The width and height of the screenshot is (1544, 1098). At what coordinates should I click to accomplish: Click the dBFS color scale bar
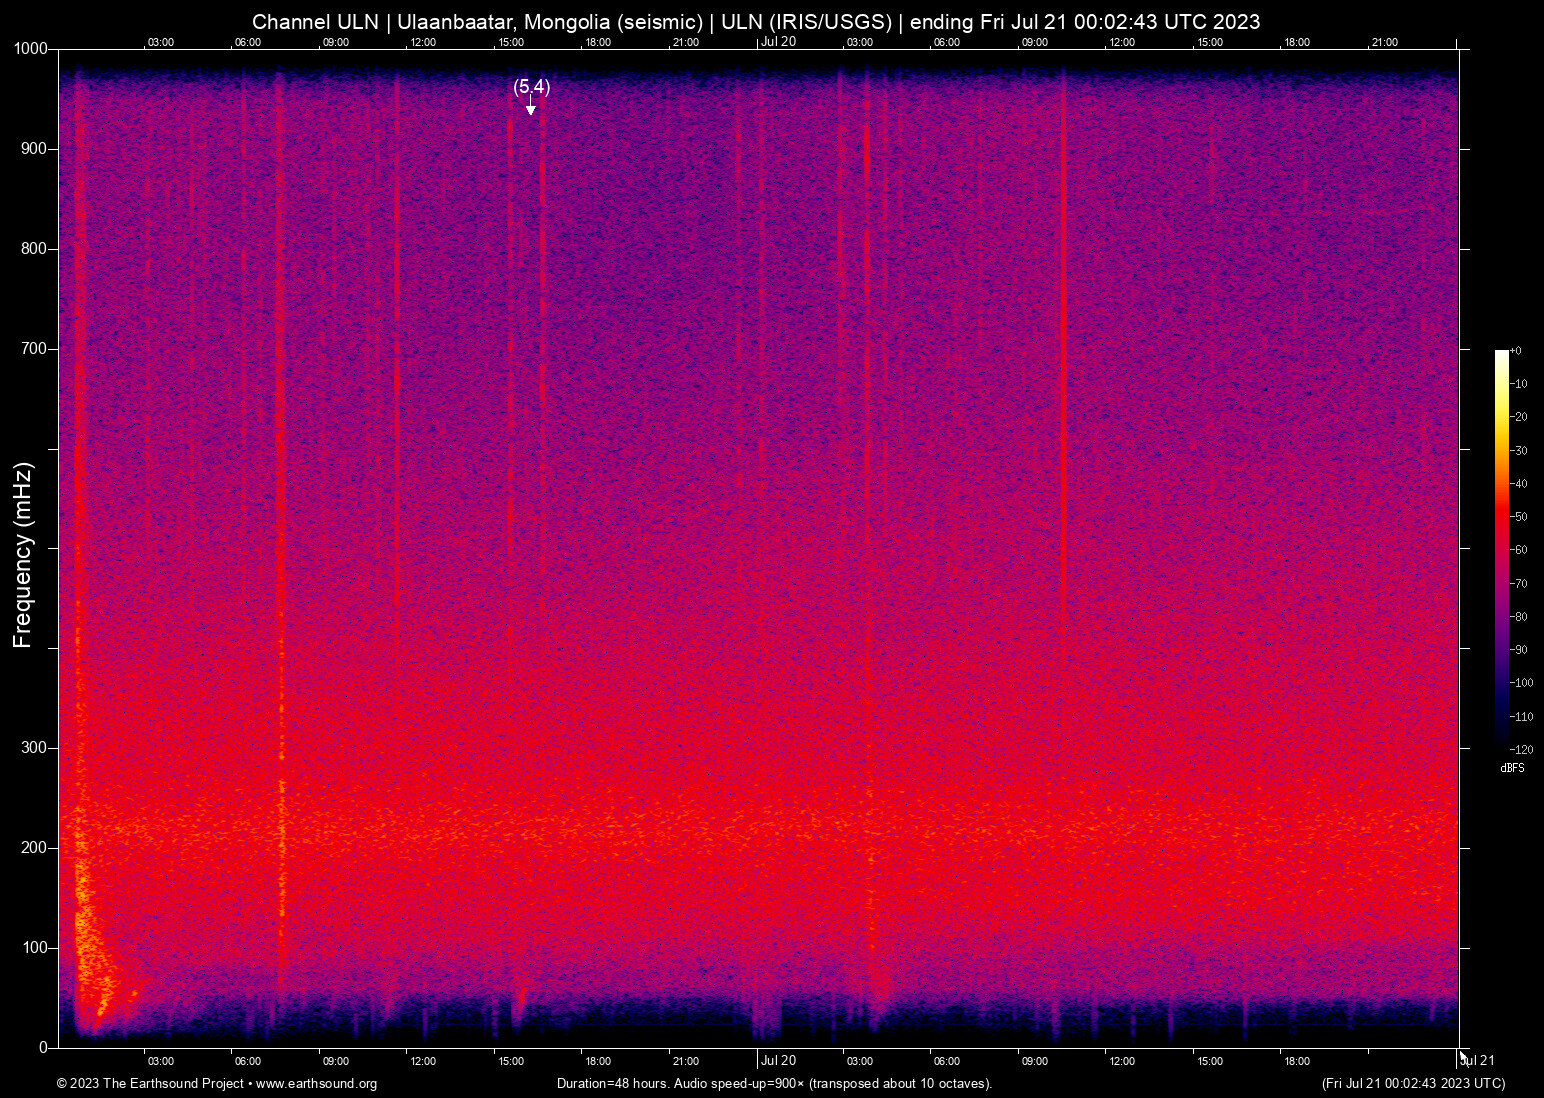tap(1501, 550)
